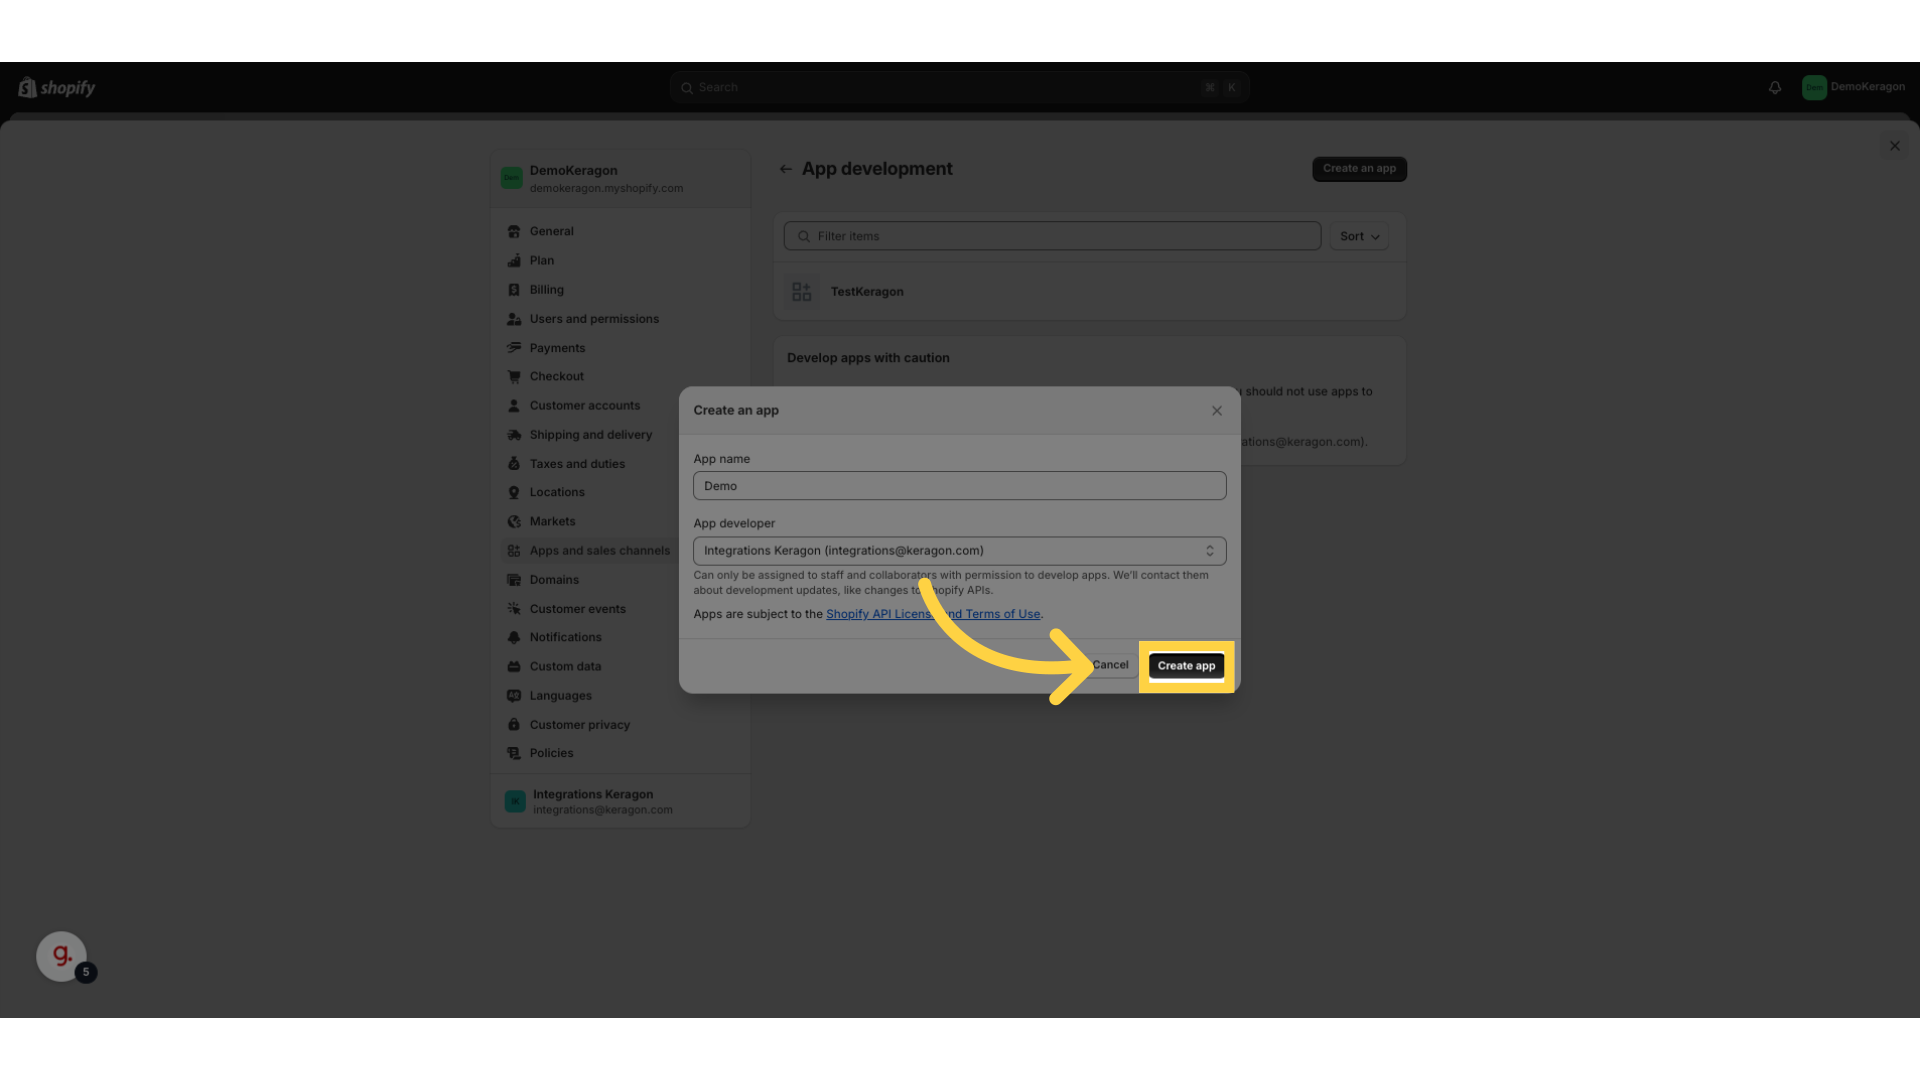1920x1080 pixels.
Task: Close the Create an app dialog
Action: click(x=1217, y=411)
